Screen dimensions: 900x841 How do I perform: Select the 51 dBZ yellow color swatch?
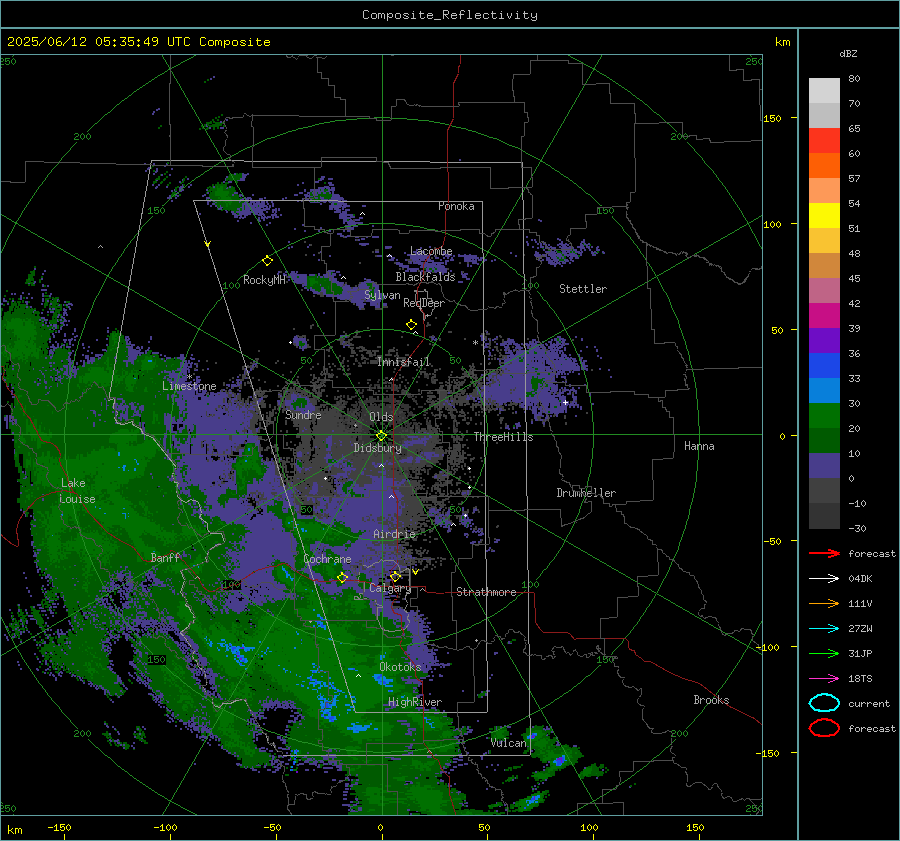[x=824, y=215]
